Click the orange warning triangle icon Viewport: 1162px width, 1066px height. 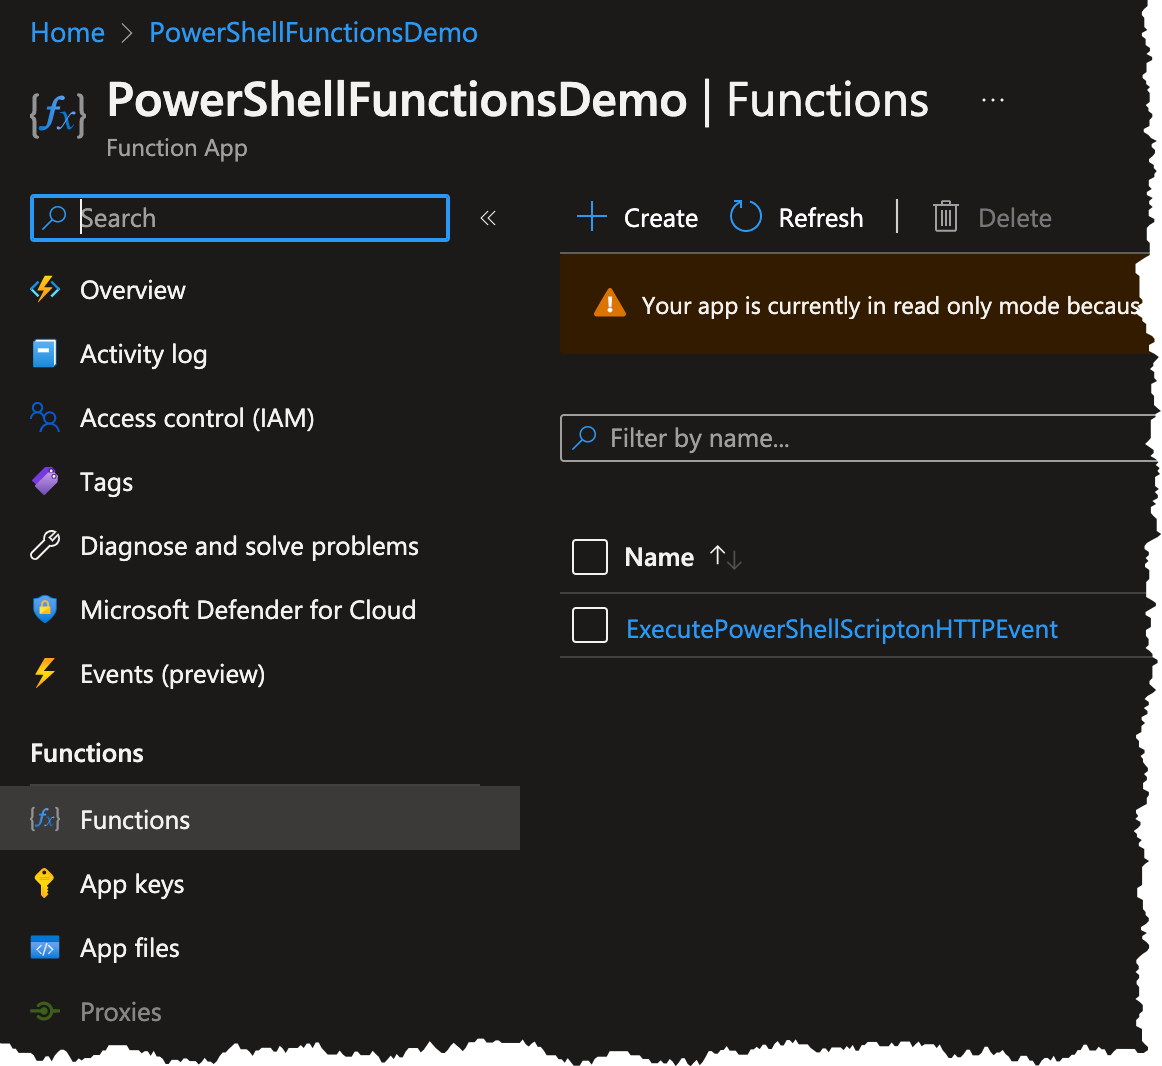click(x=610, y=303)
